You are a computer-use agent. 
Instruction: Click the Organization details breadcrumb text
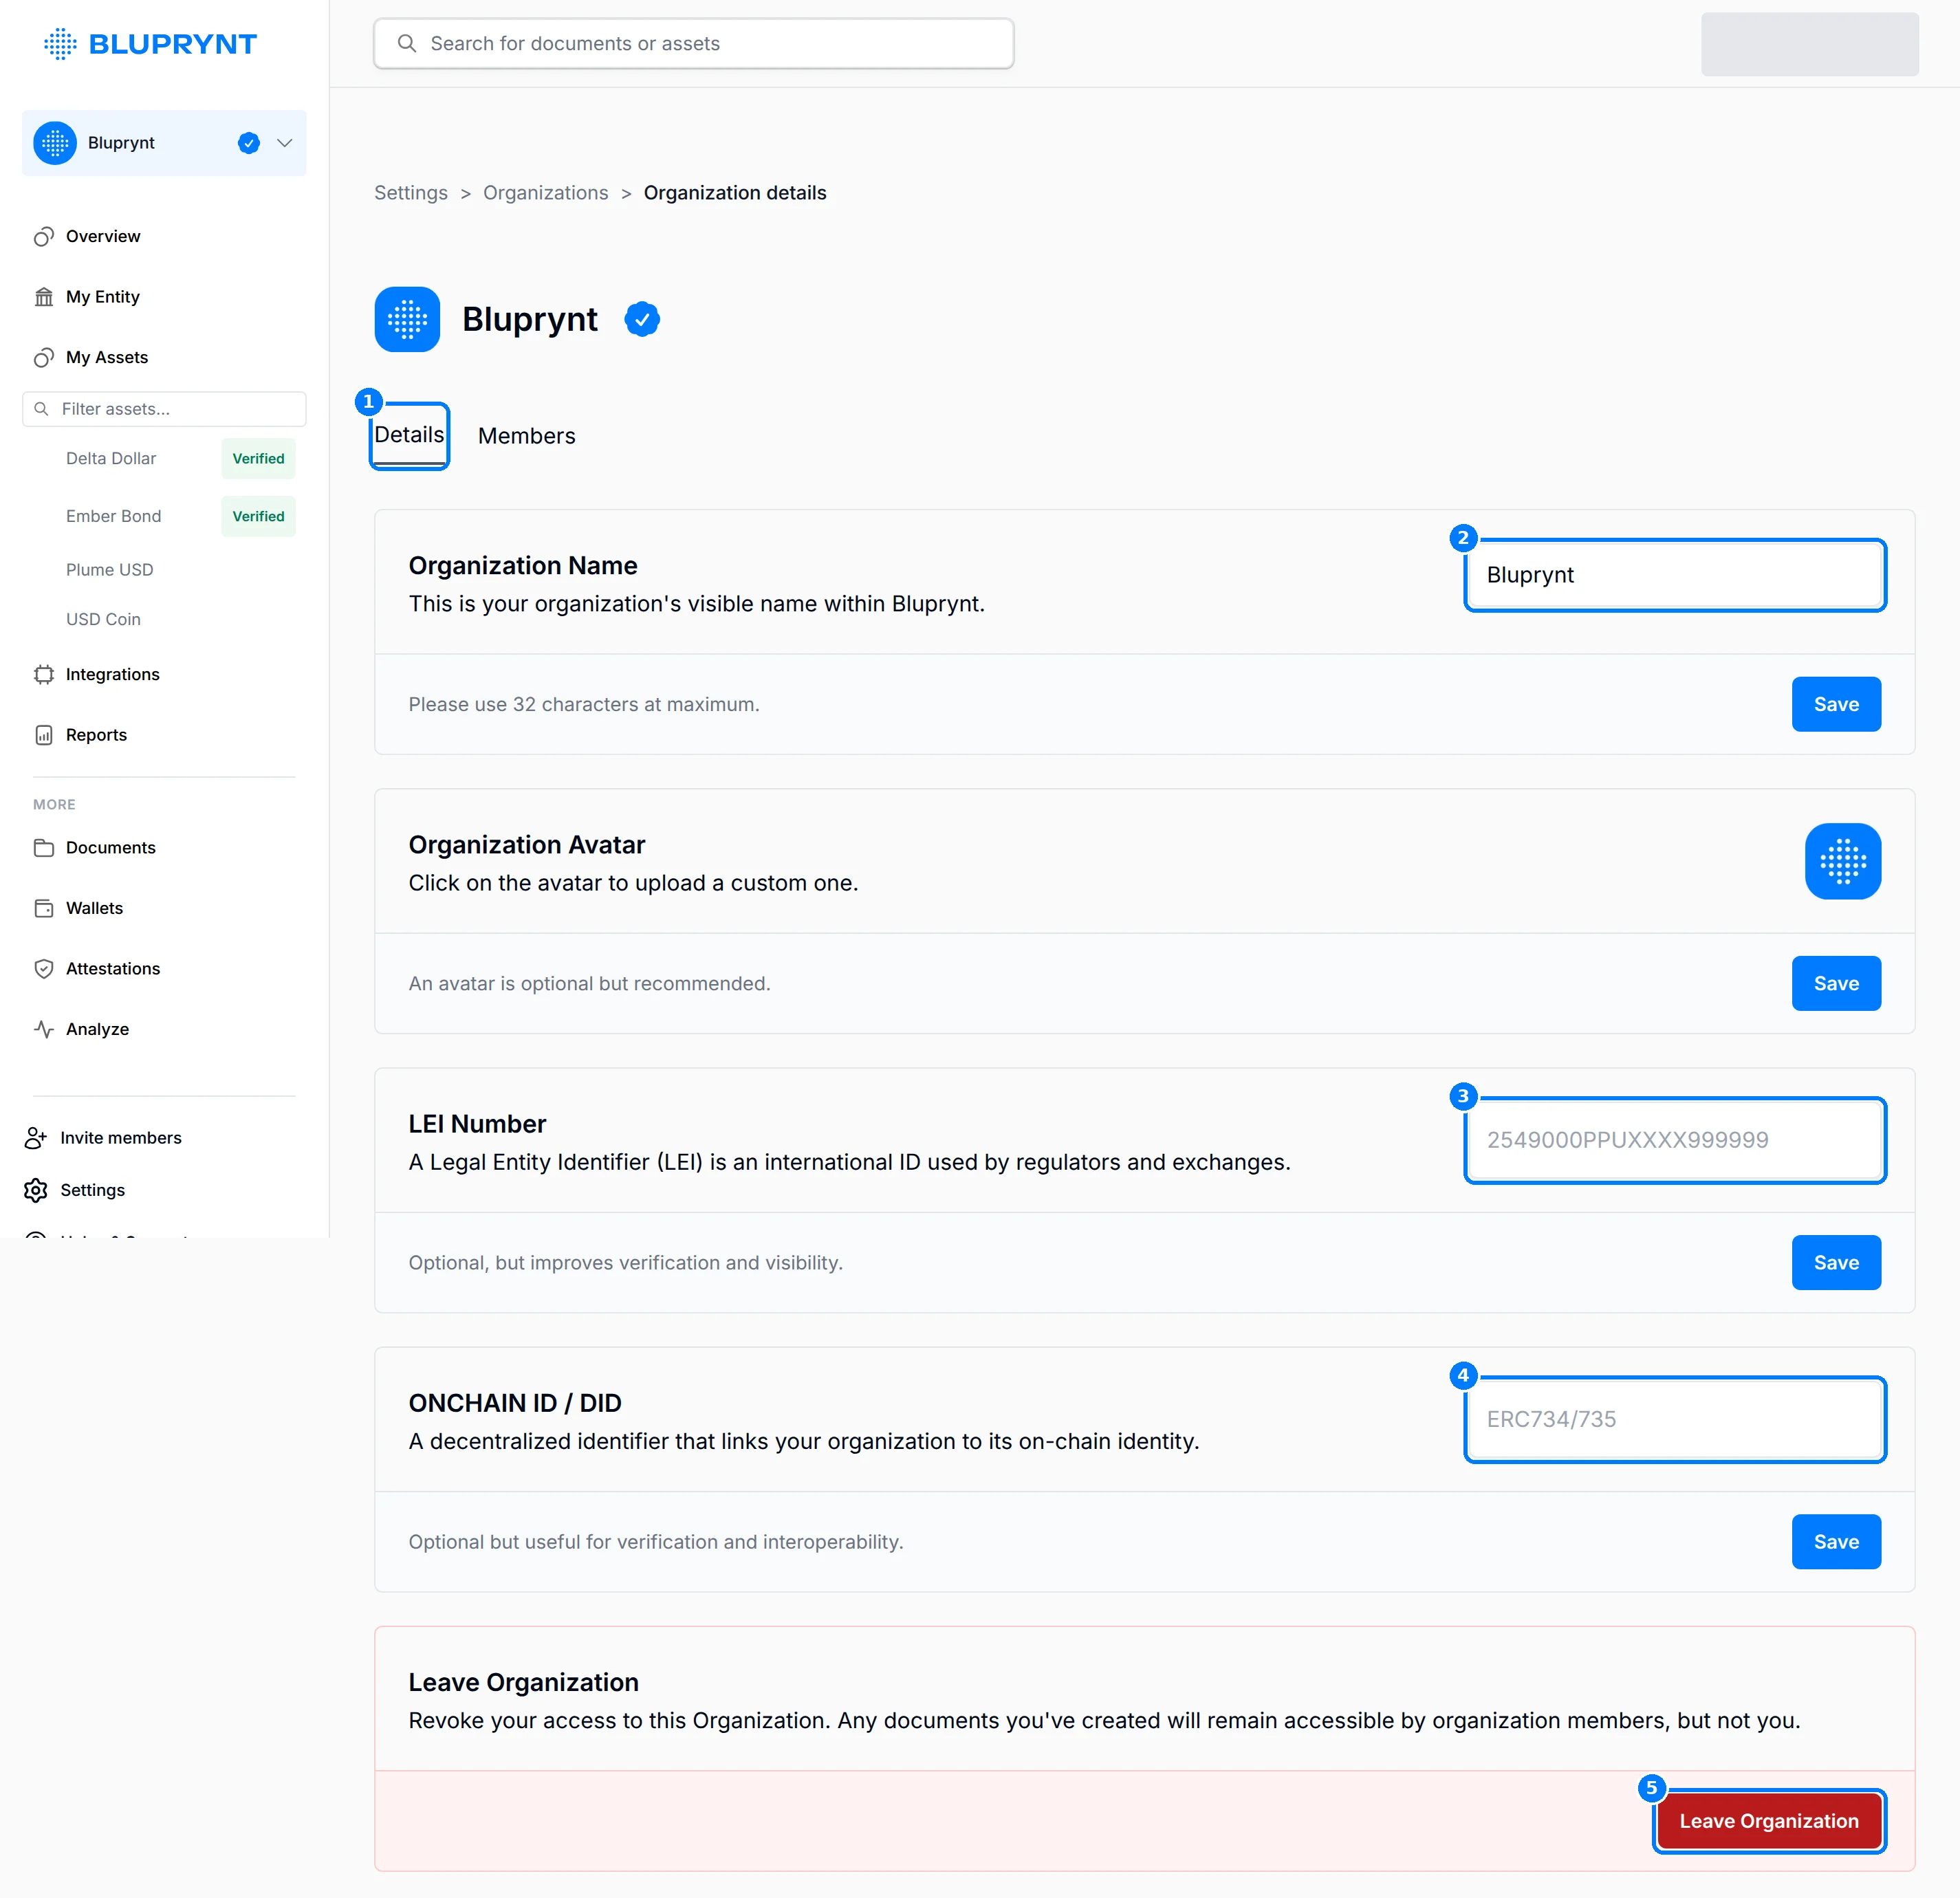(x=735, y=193)
